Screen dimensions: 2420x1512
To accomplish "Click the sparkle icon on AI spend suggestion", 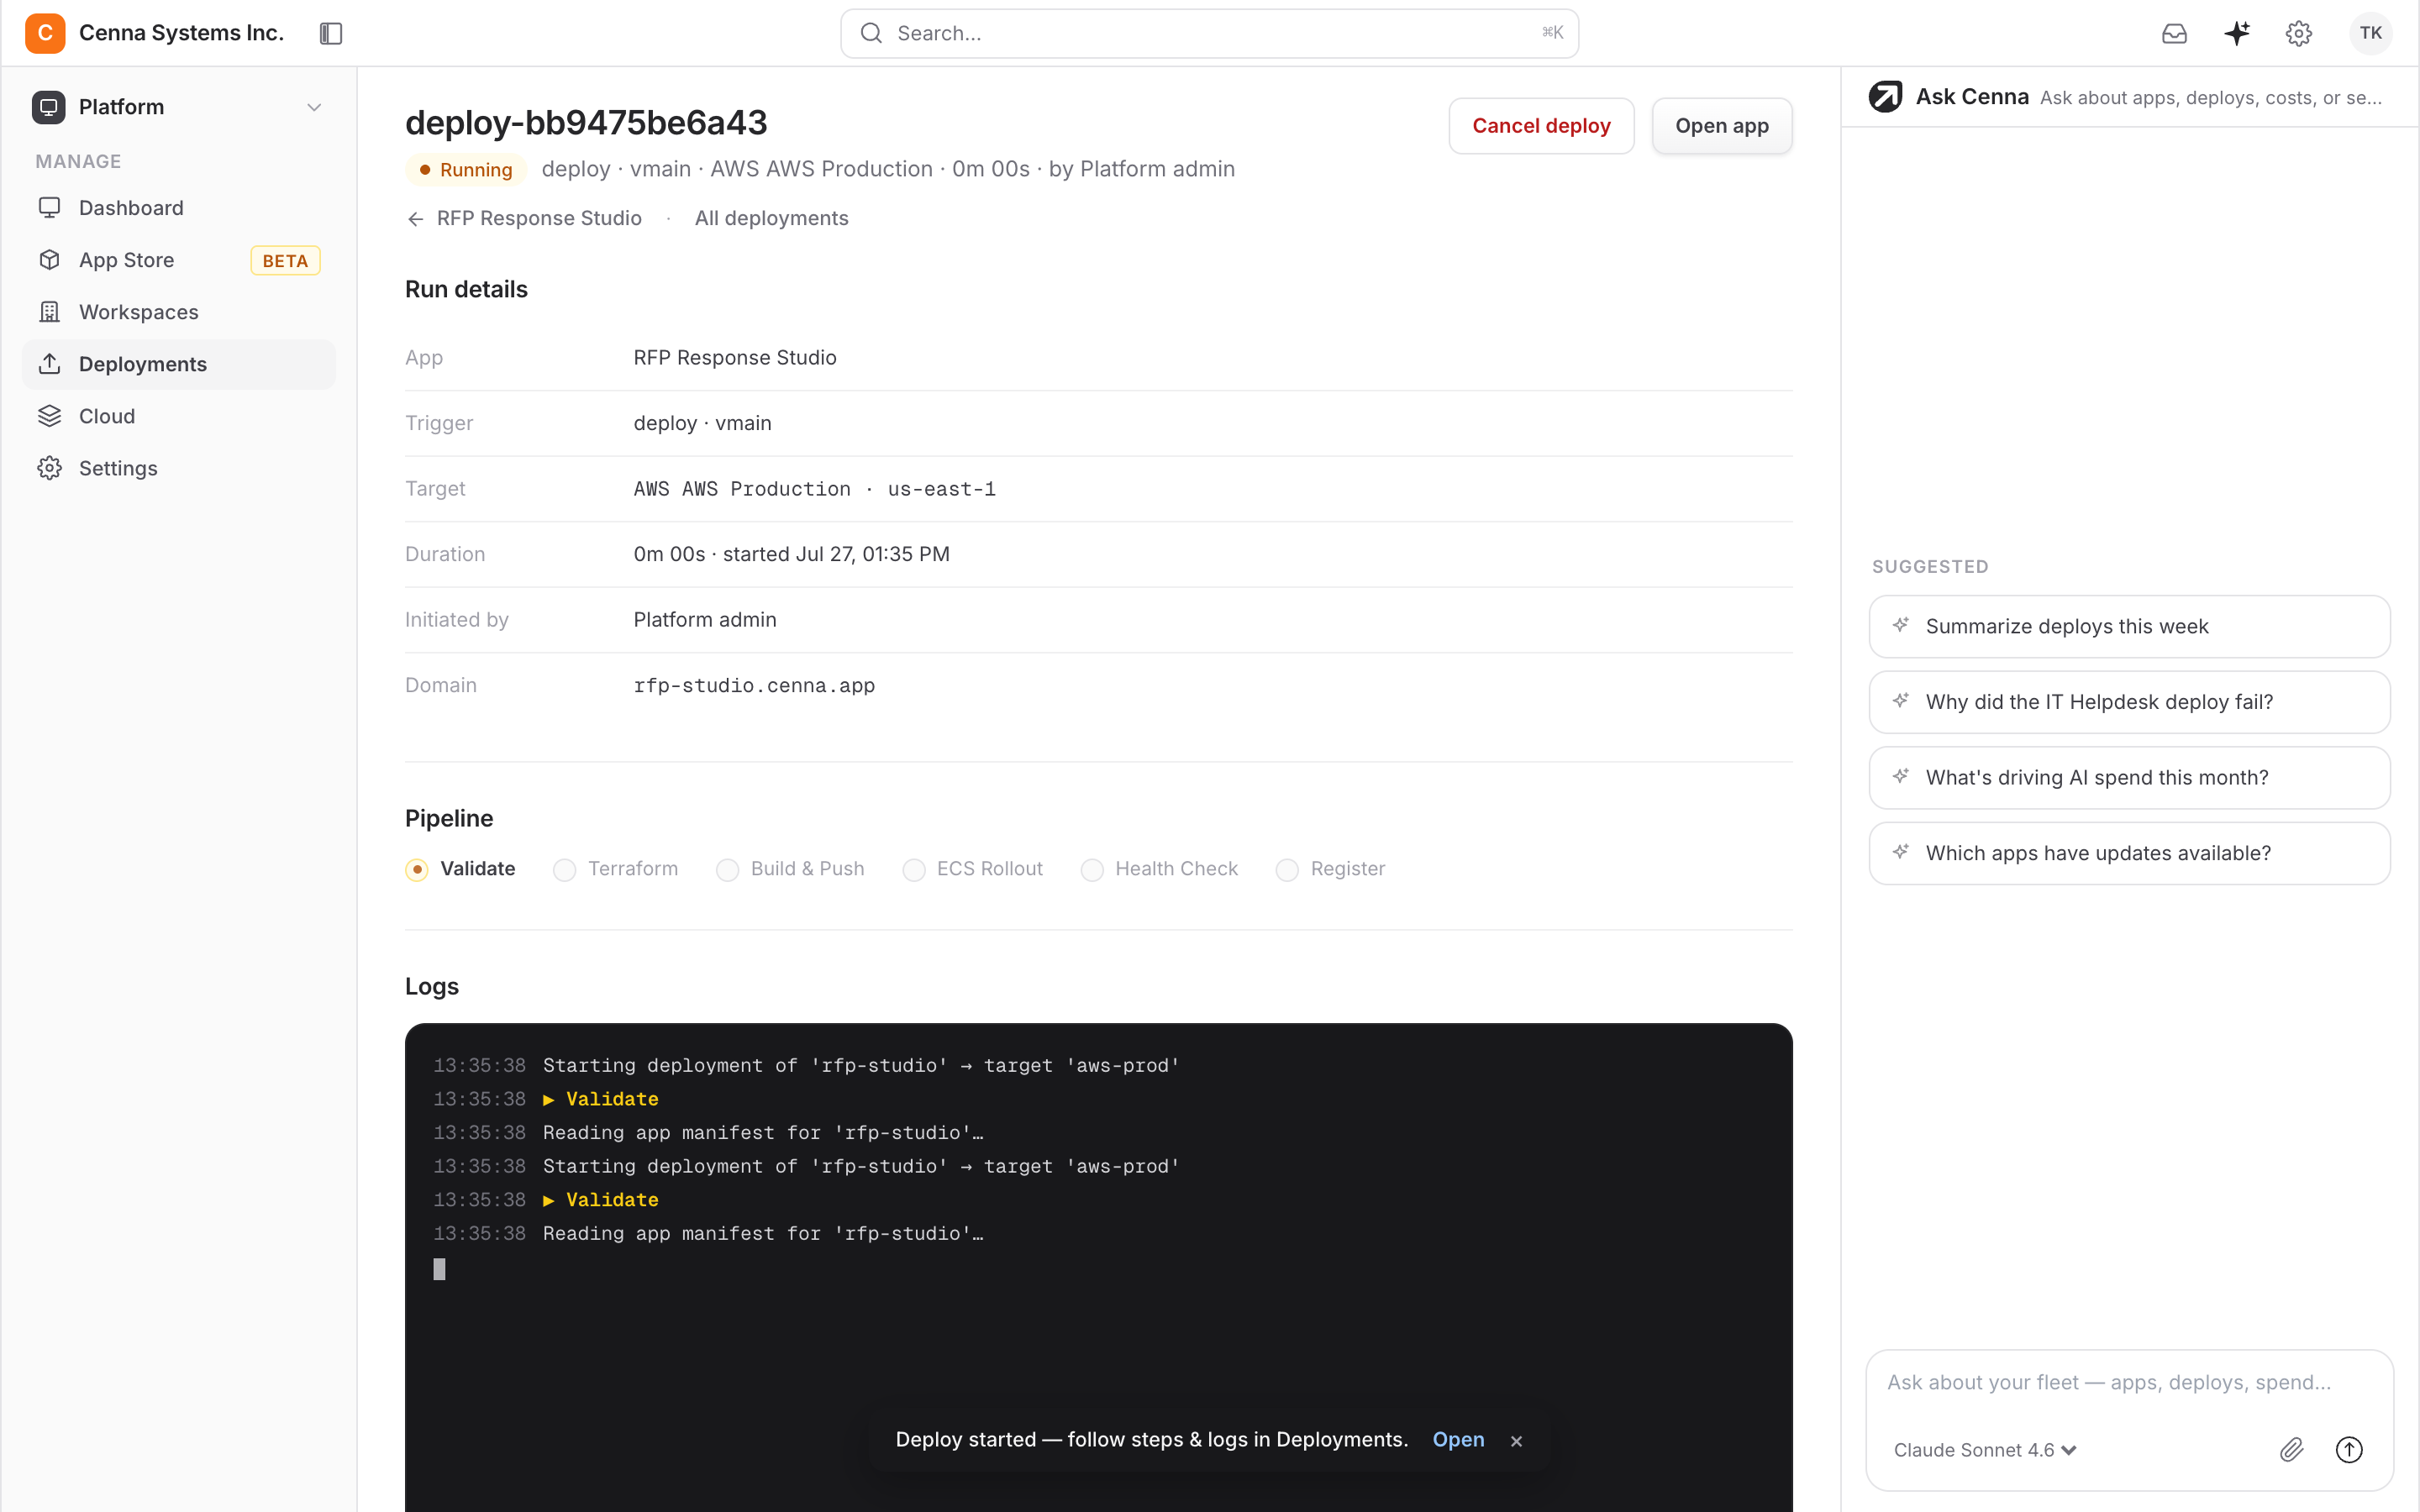I will click(1901, 776).
